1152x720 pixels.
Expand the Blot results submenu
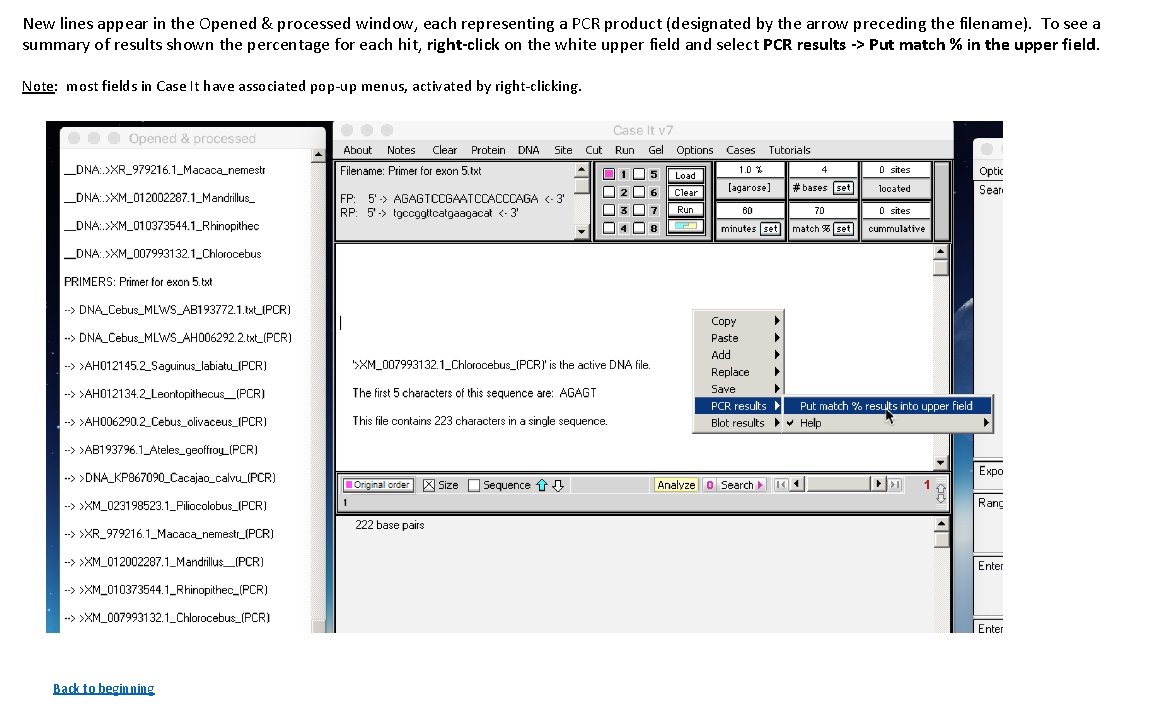click(x=738, y=422)
